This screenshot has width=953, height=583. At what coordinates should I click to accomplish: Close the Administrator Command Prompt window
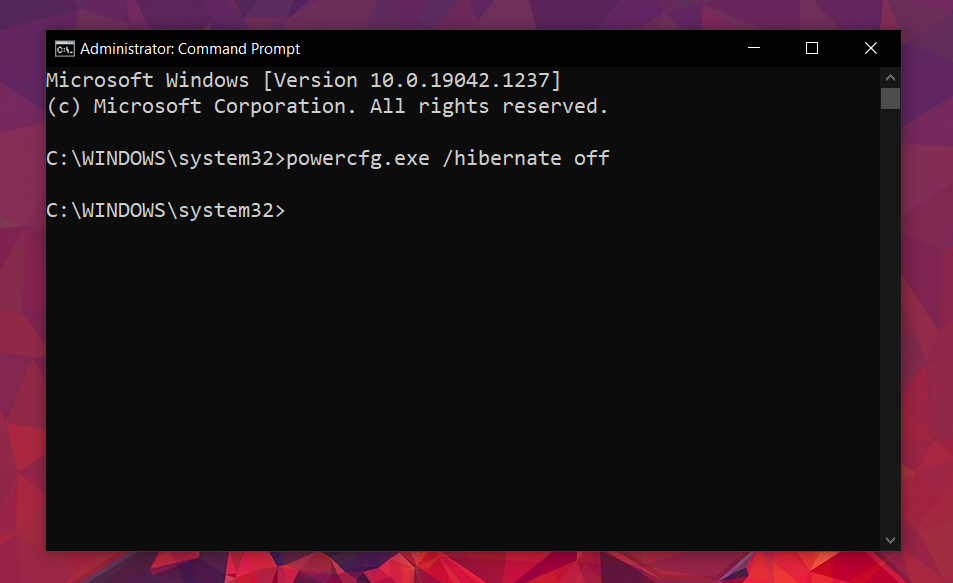(871, 48)
